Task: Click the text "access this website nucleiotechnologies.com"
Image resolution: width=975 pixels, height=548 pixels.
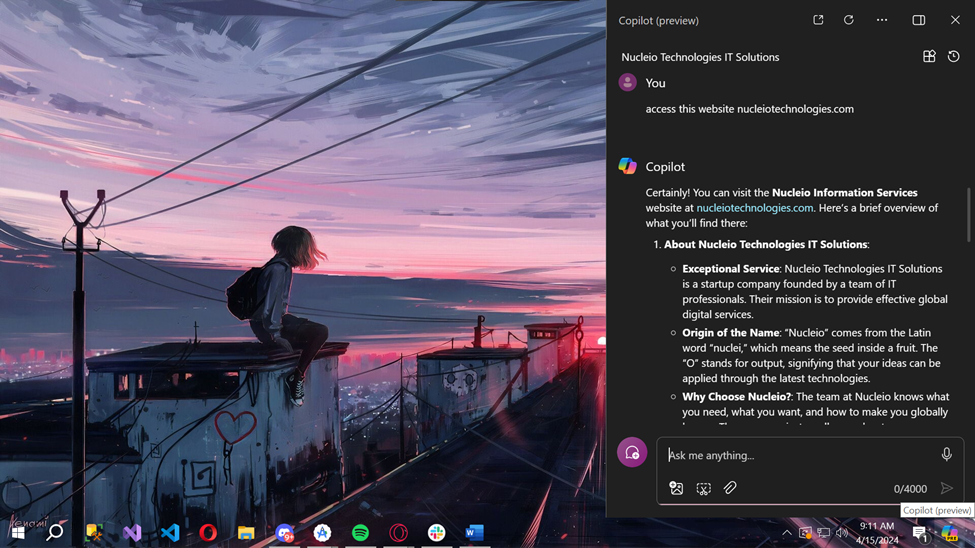Action: coord(749,109)
